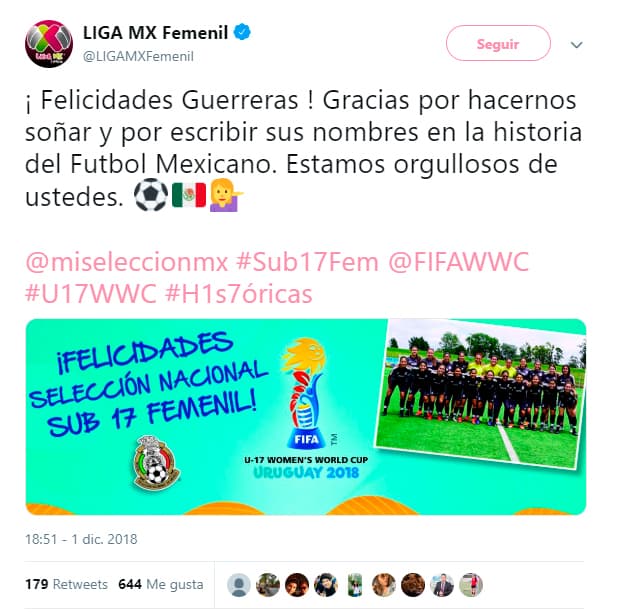Open the #Sub17Fem hashtag

(x=307, y=262)
